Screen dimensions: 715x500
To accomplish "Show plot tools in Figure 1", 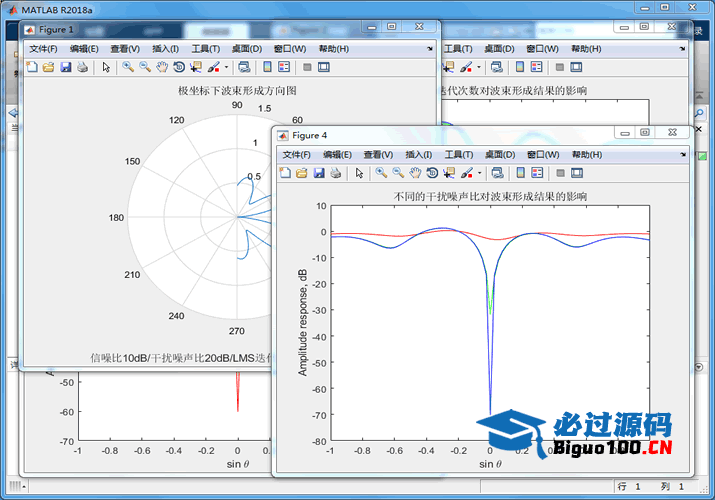I will tap(324, 67).
